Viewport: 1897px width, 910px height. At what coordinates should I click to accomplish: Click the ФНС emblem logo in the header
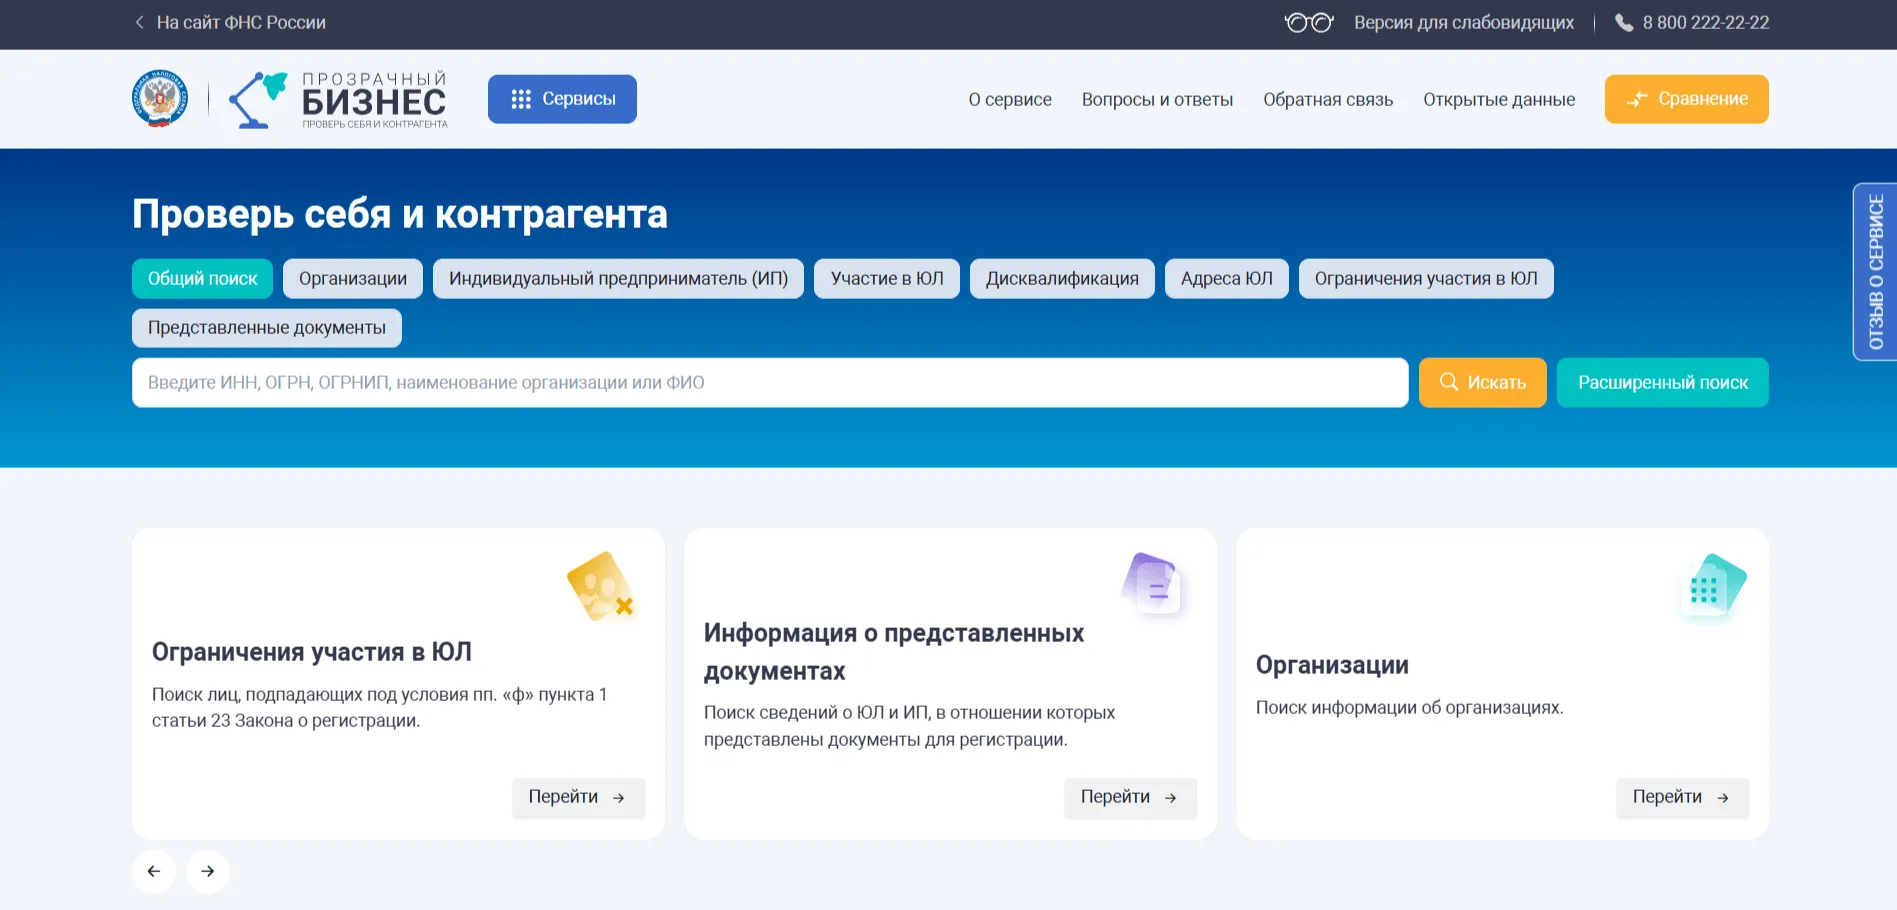pos(159,98)
